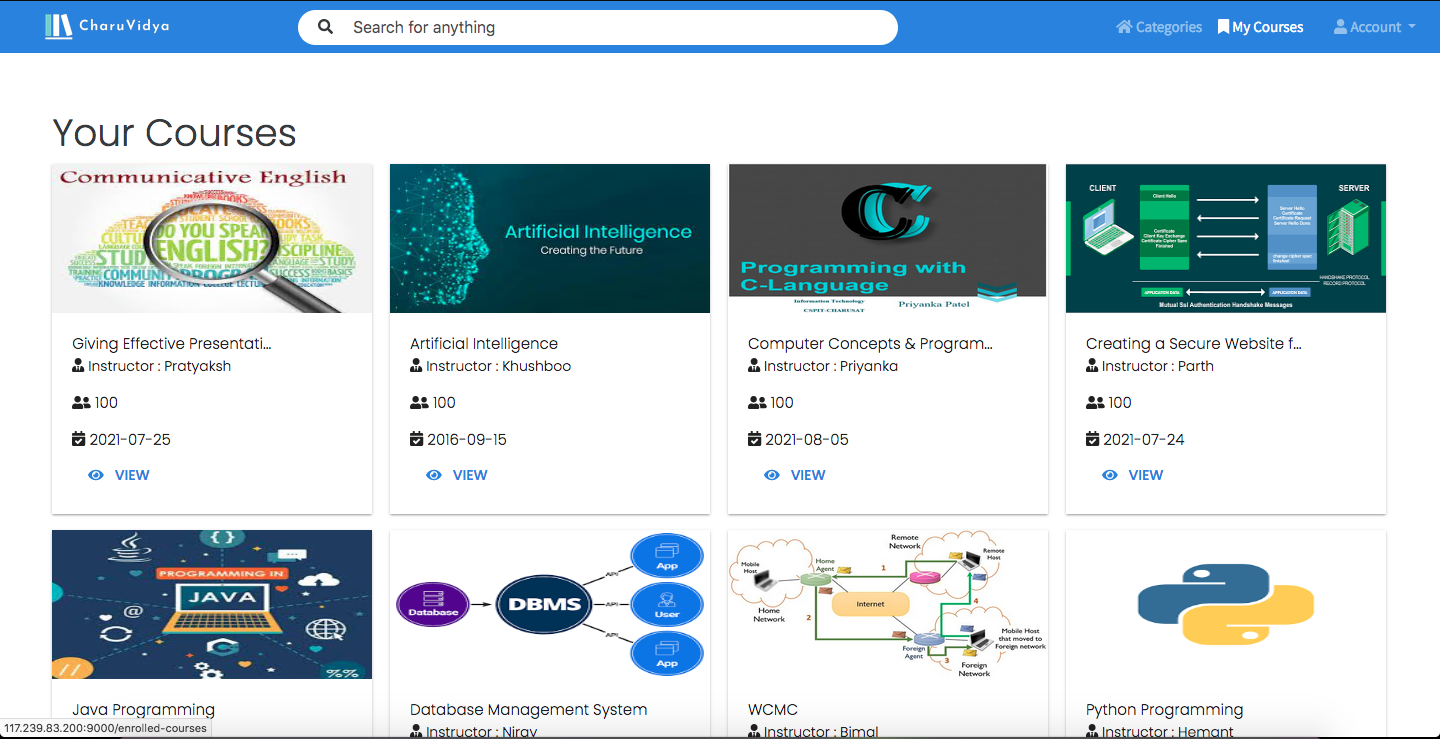This screenshot has width=1440, height=739.
Task: Click eye icon on Artificial Intelligence card
Action: [x=434, y=475]
